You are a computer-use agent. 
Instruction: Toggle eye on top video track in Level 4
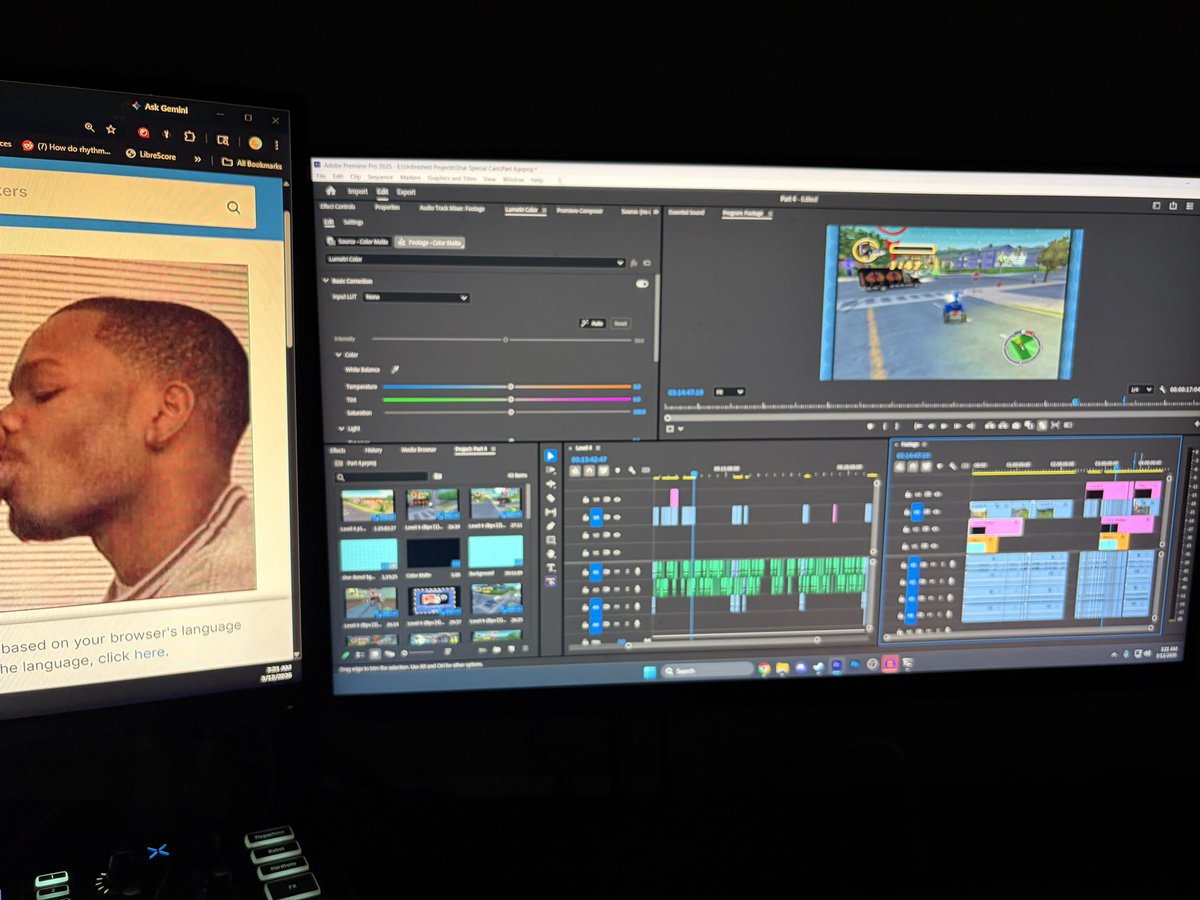click(617, 499)
